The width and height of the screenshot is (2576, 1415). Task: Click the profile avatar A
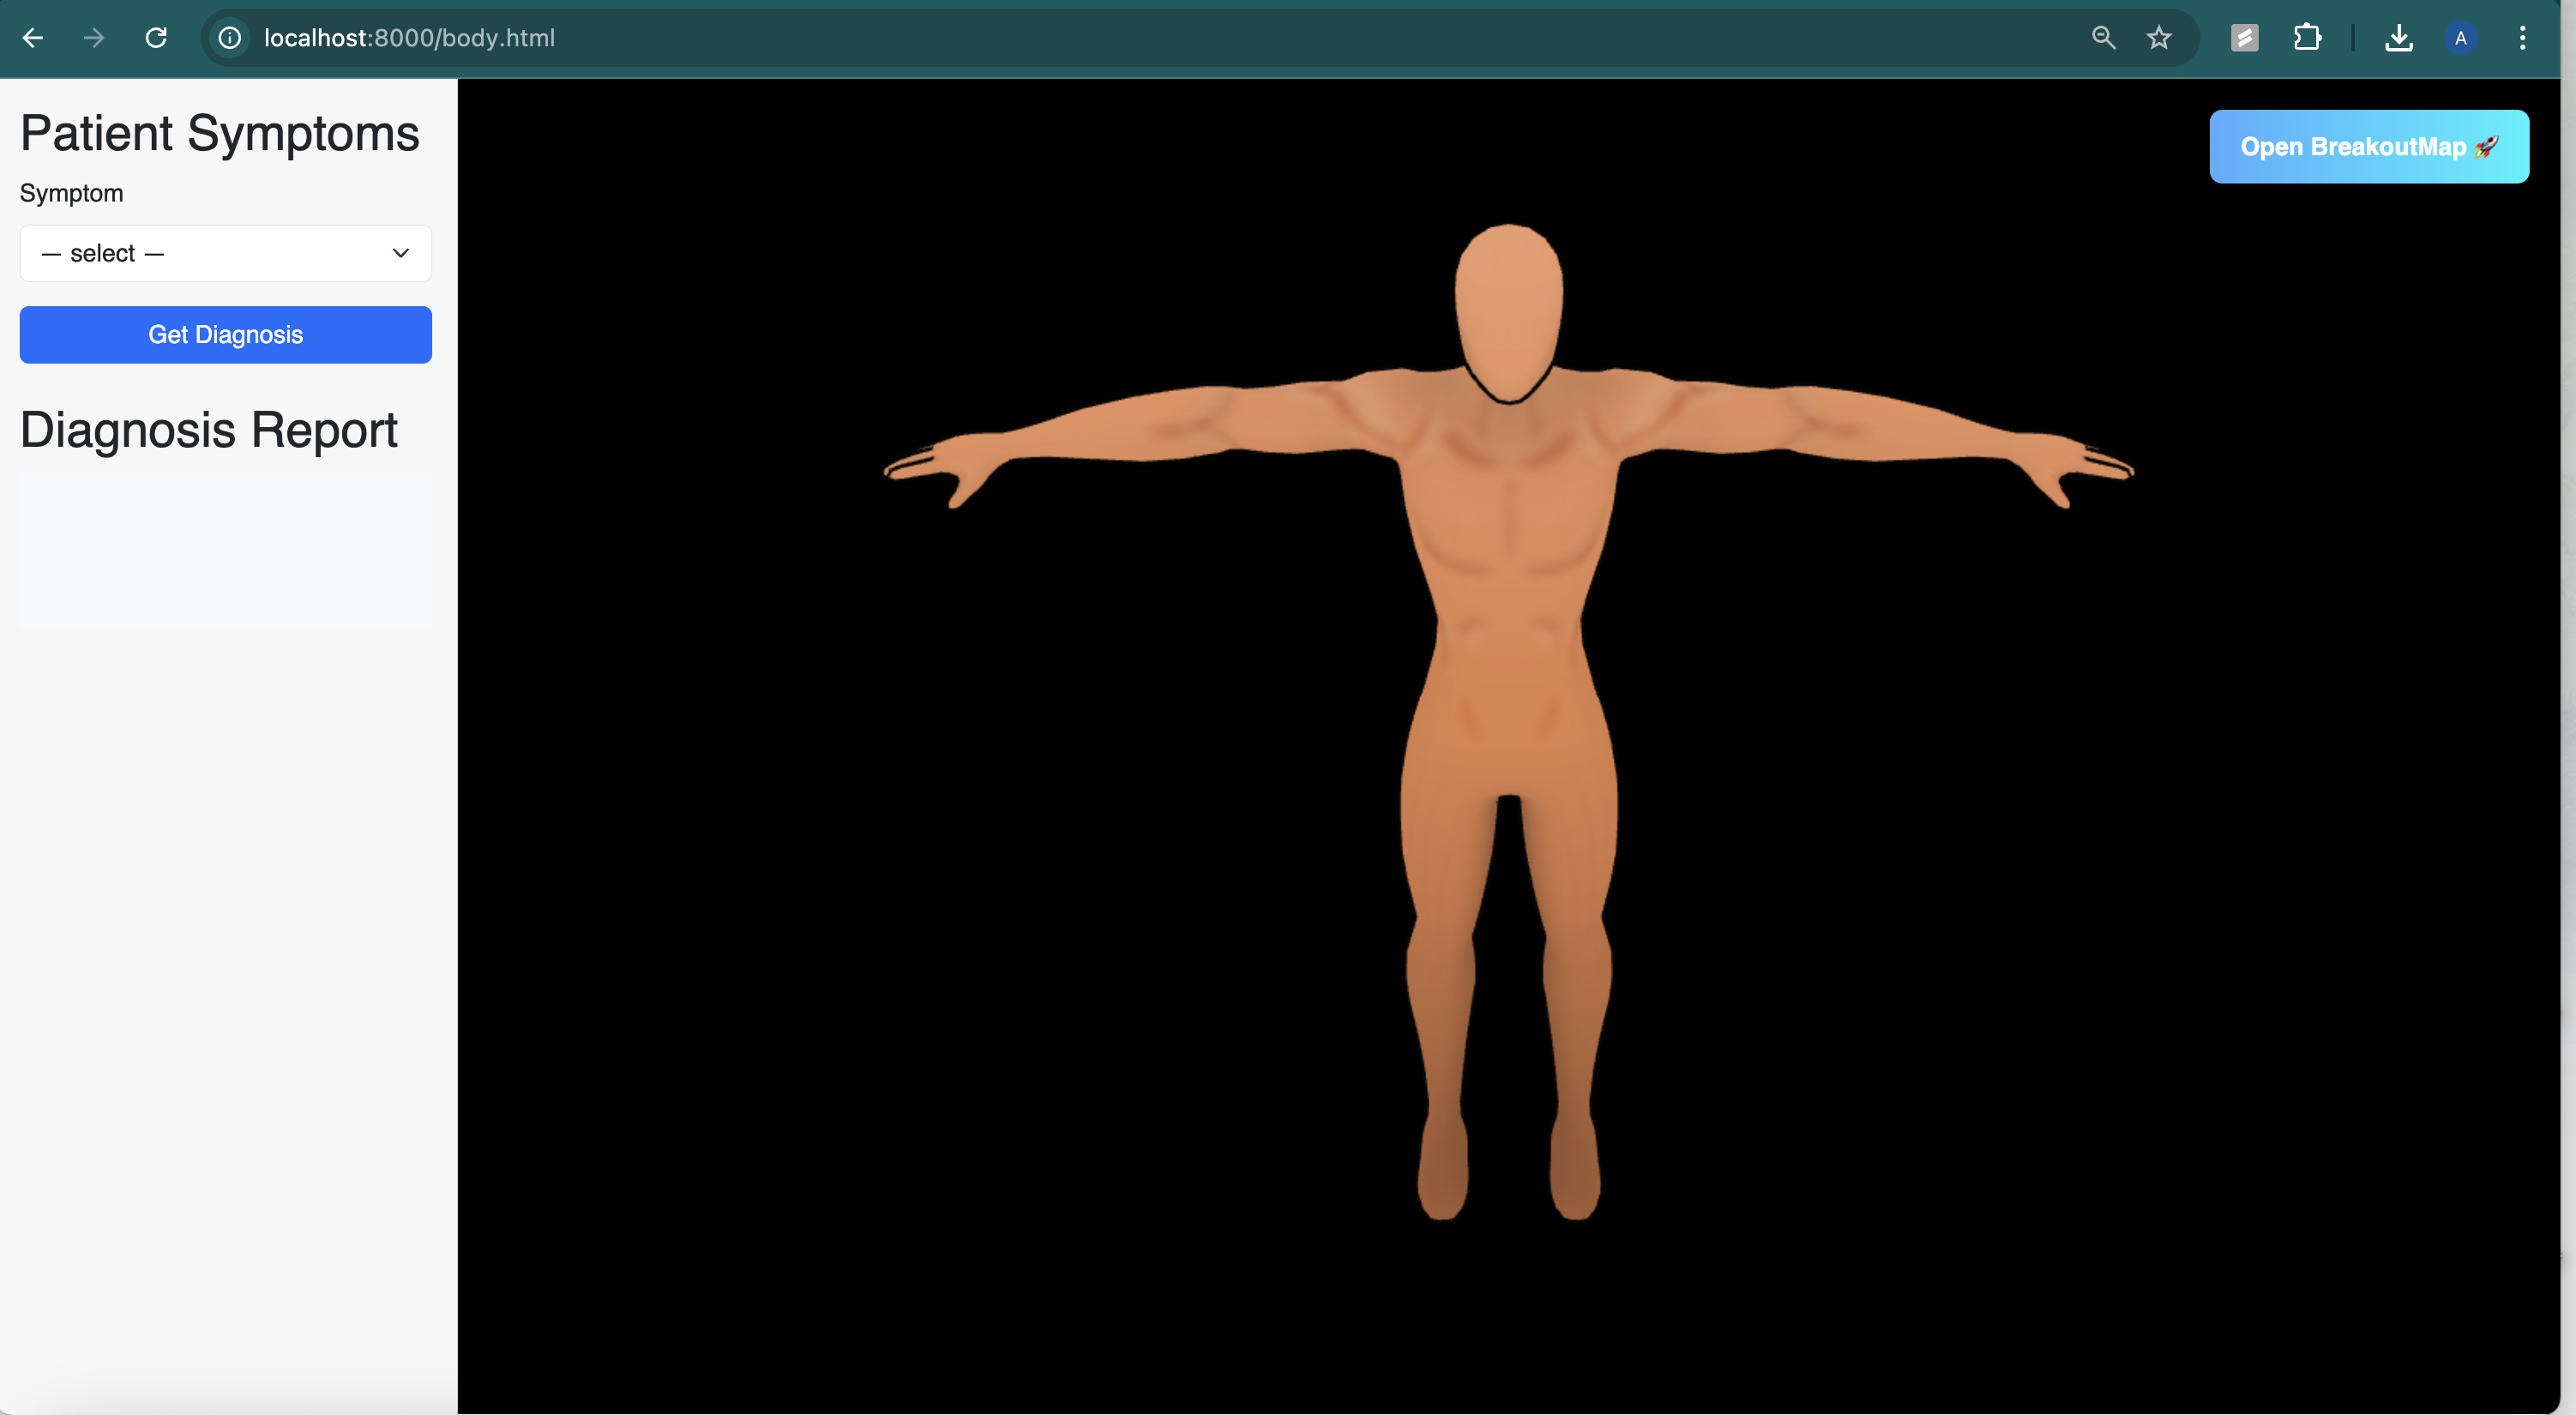2460,38
